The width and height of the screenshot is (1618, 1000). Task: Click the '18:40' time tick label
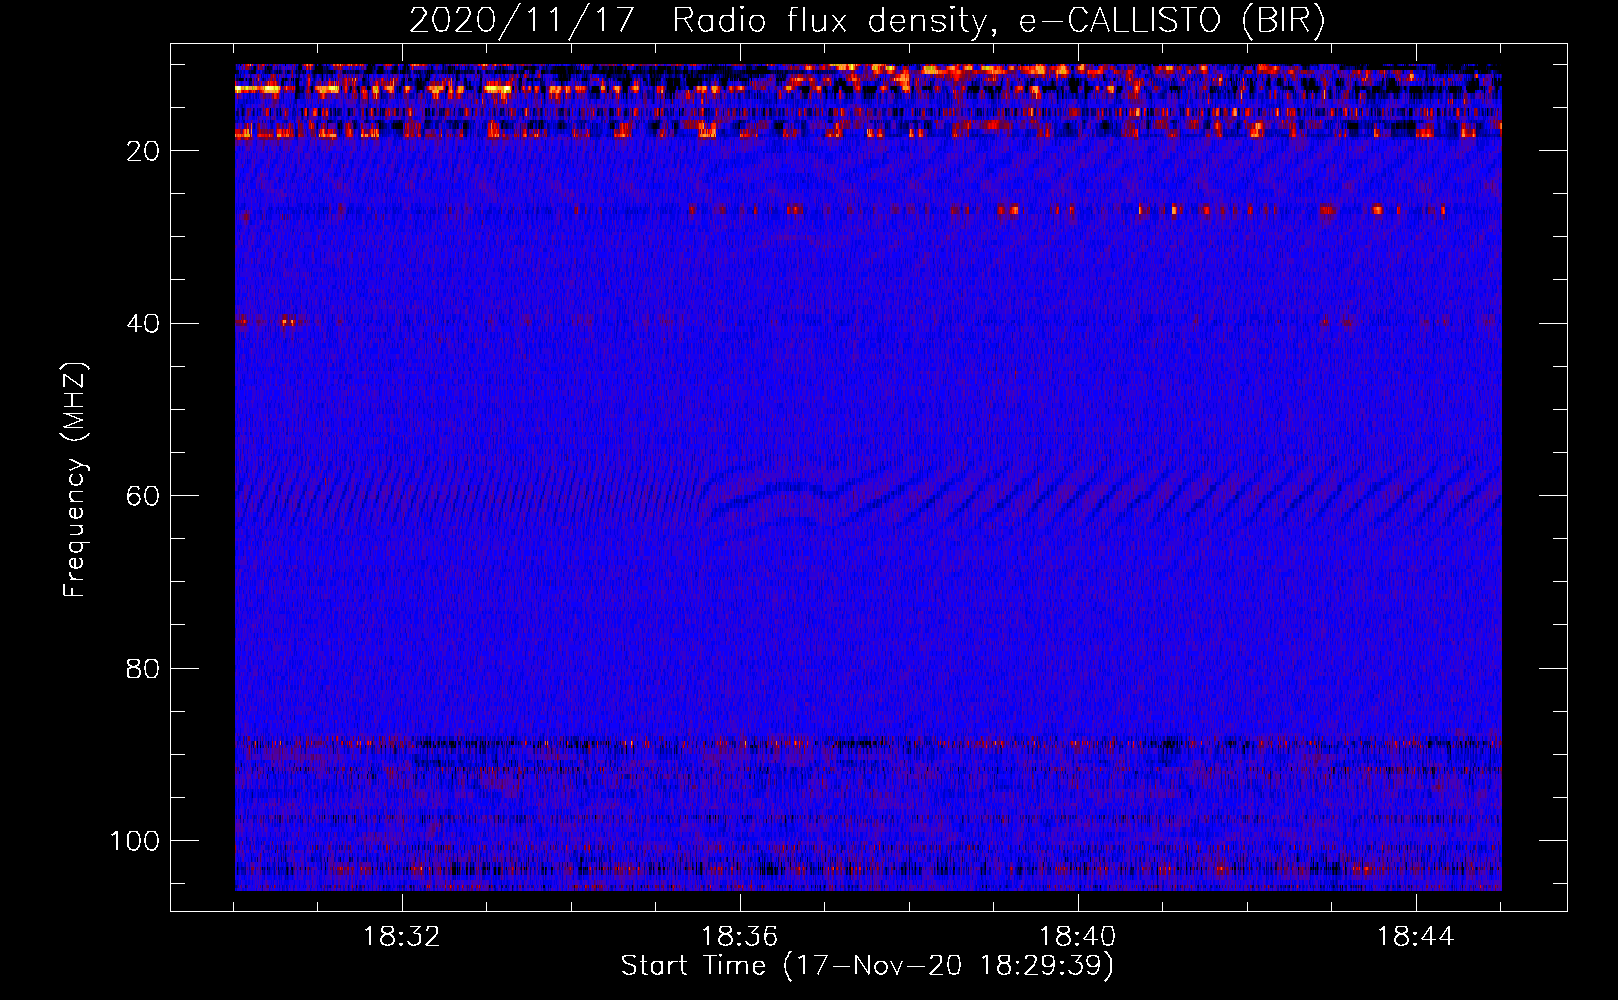pos(1078,937)
